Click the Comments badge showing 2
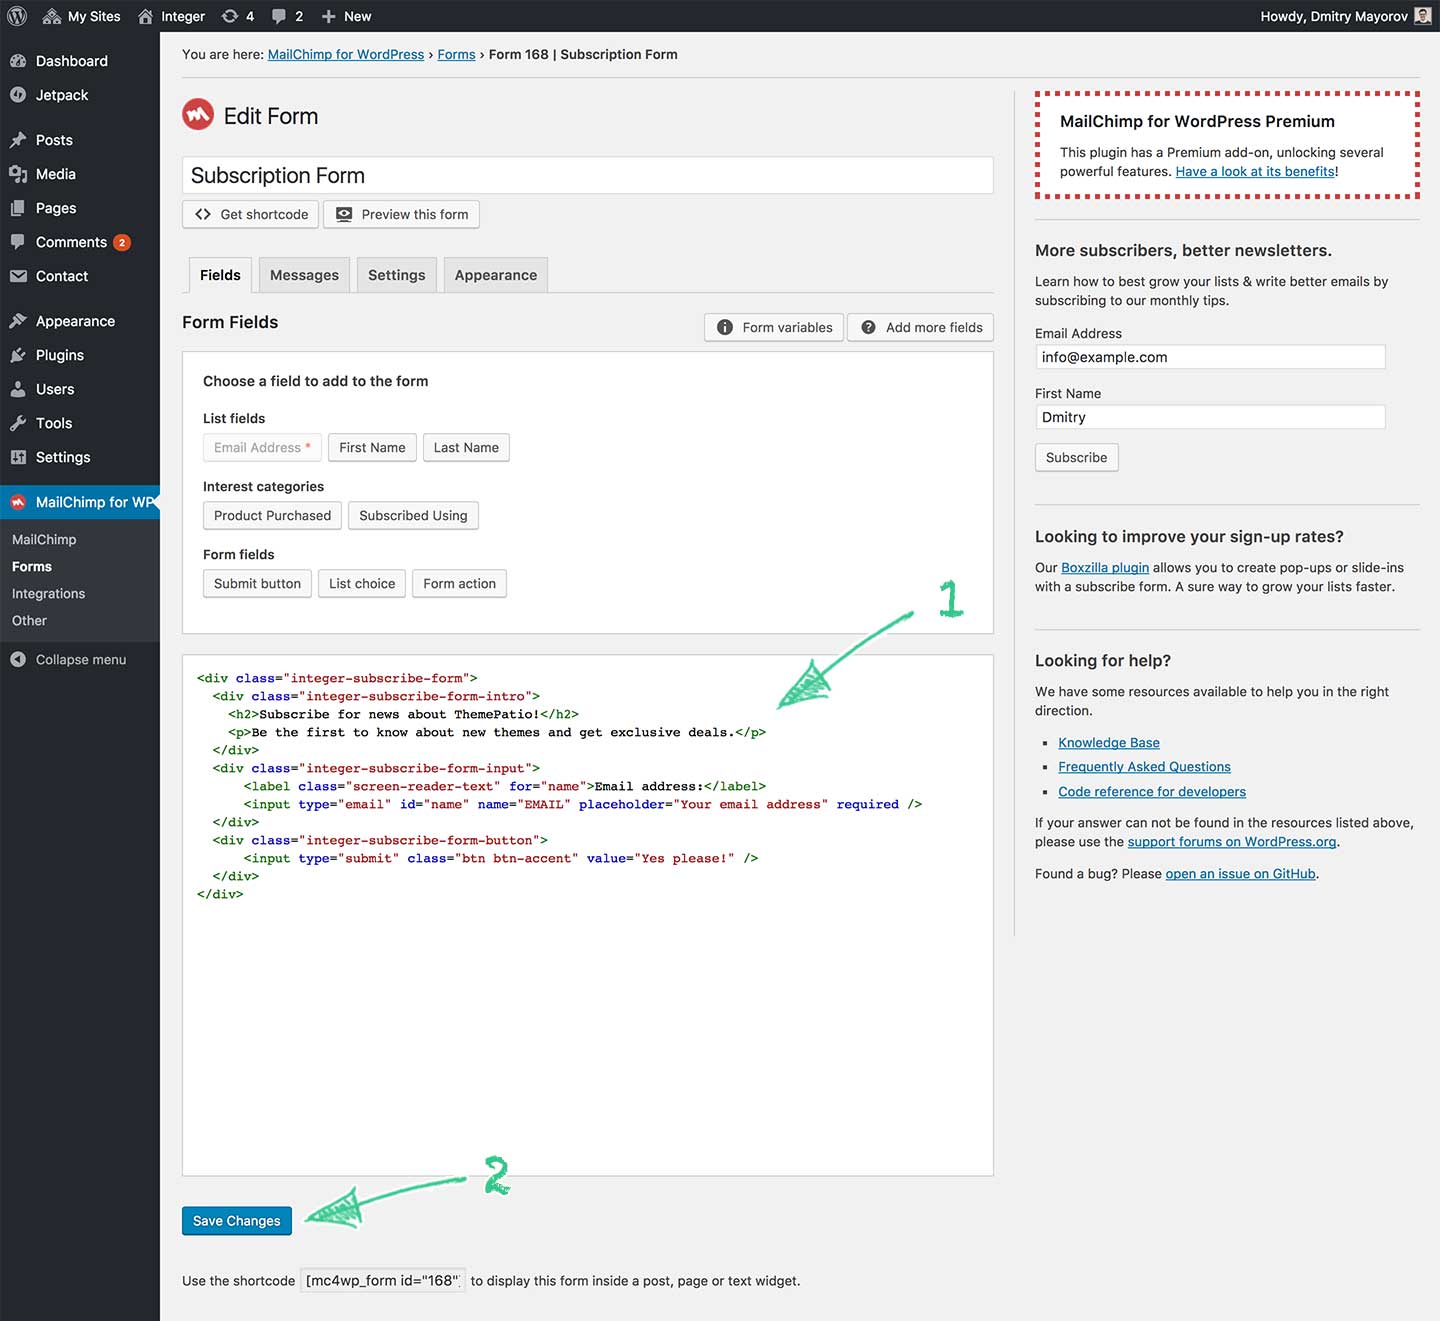 pyautogui.click(x=122, y=242)
